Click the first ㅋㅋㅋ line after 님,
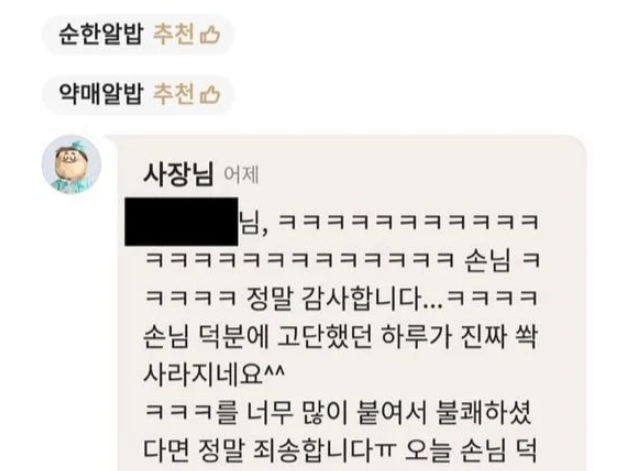This screenshot has height=471, width=625. coord(409,222)
